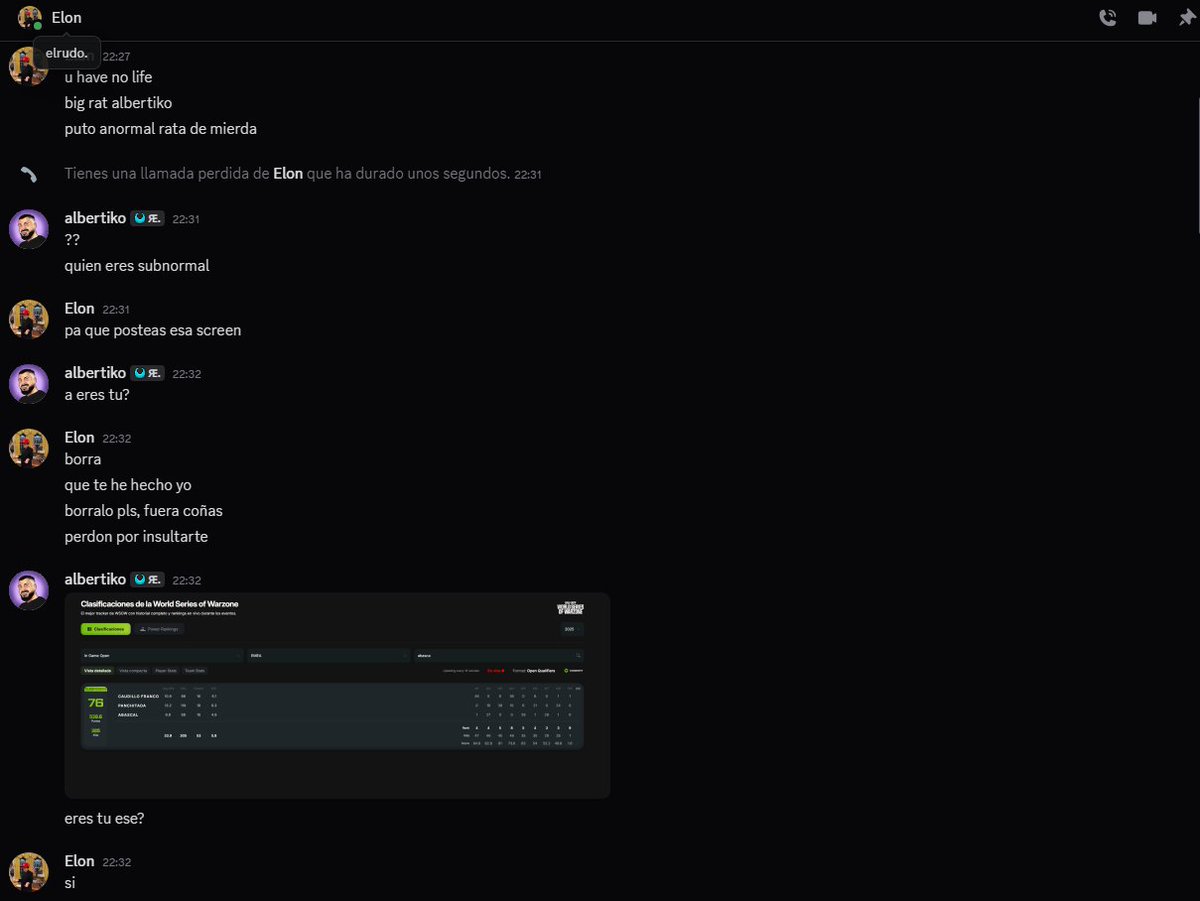The width and height of the screenshot is (1200, 901).
Task: Open Elon's avatar beside 'pa que posteas esa screen'
Action: (x=29, y=319)
